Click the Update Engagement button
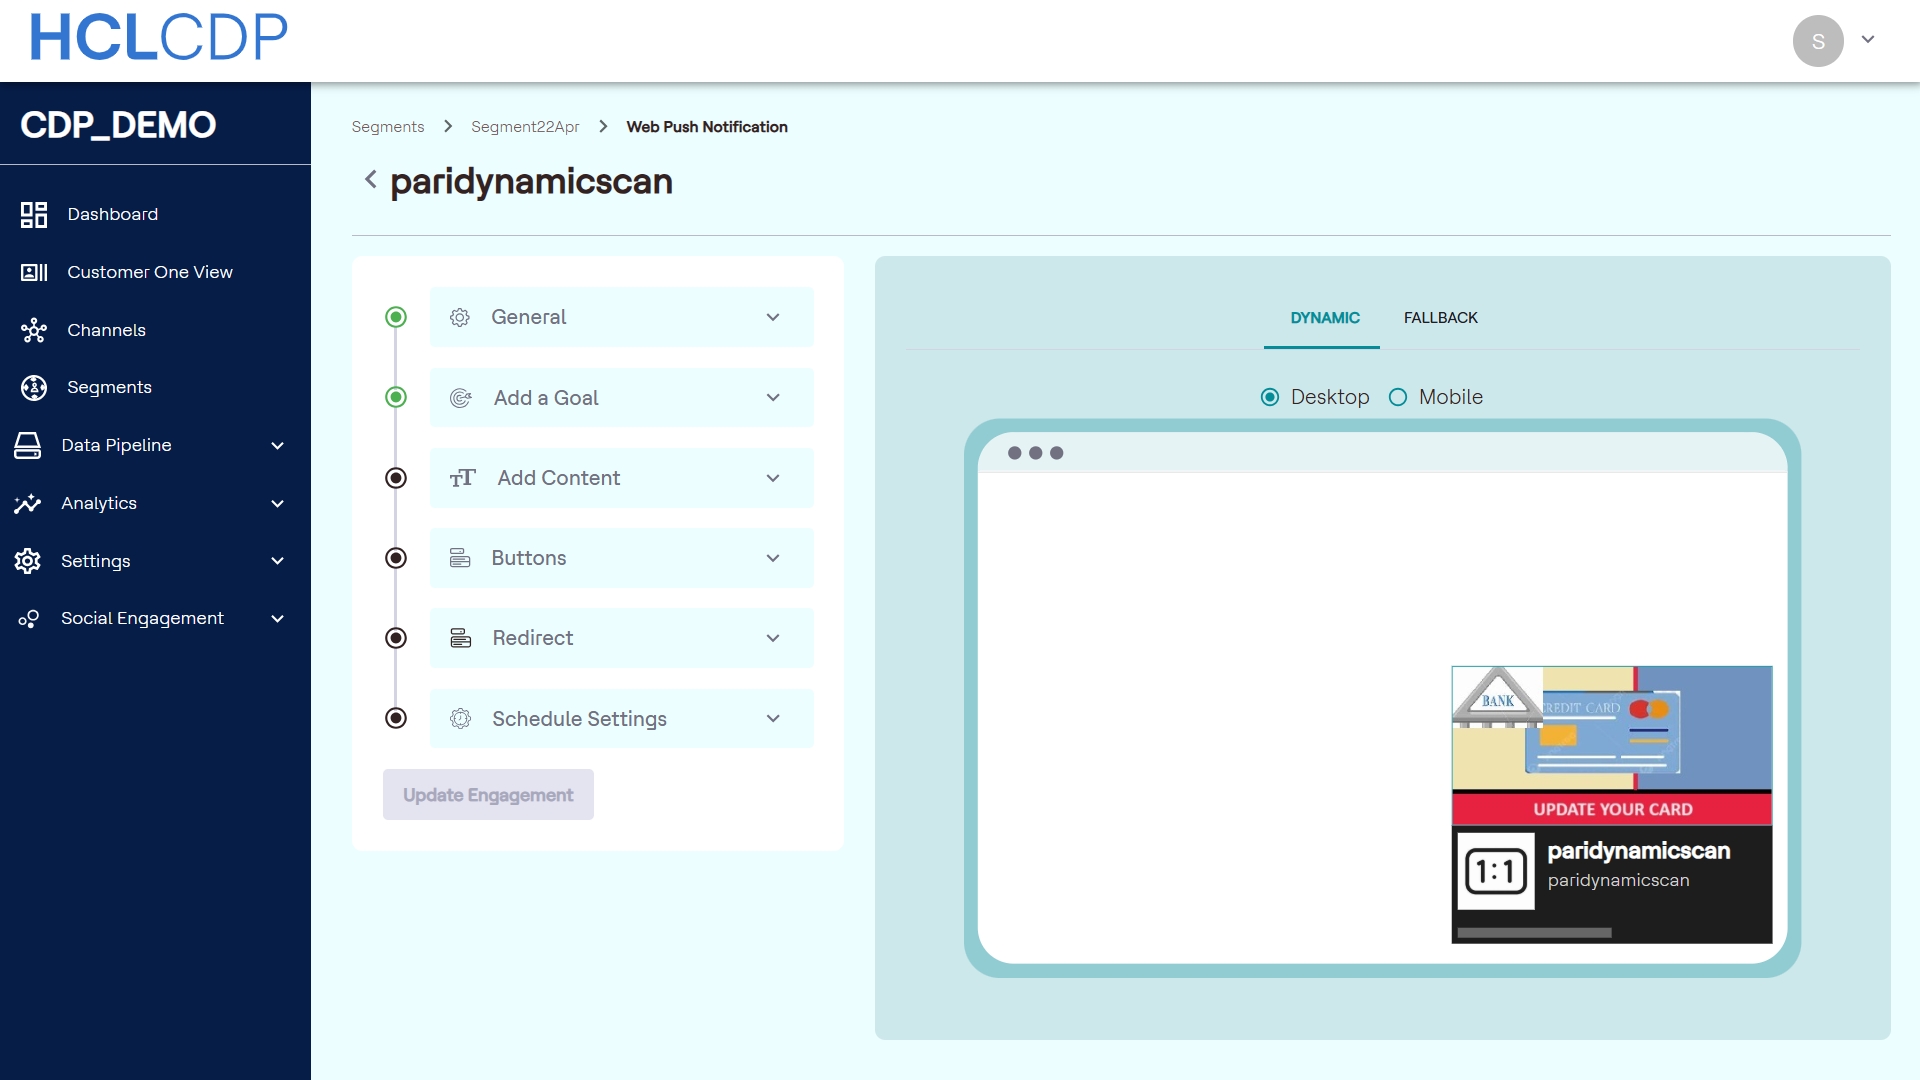Image resolution: width=1920 pixels, height=1080 pixels. tap(488, 795)
